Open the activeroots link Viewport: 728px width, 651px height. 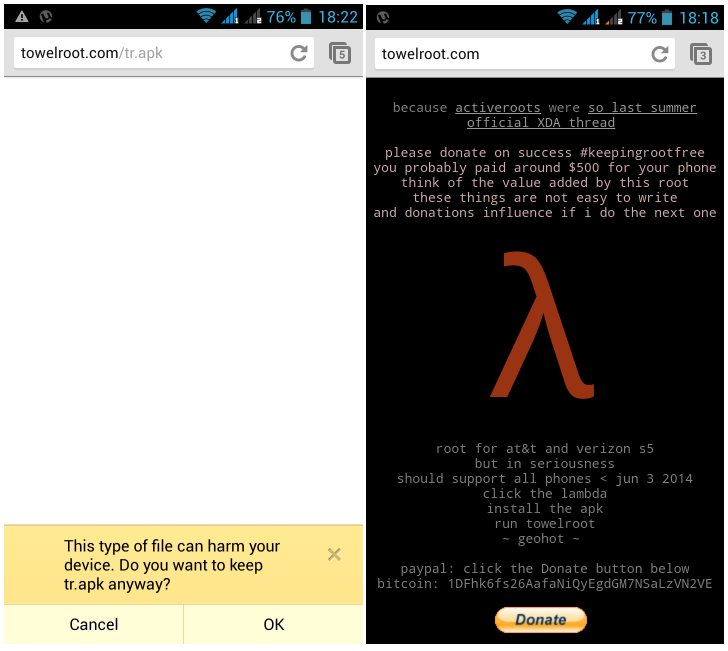click(498, 108)
